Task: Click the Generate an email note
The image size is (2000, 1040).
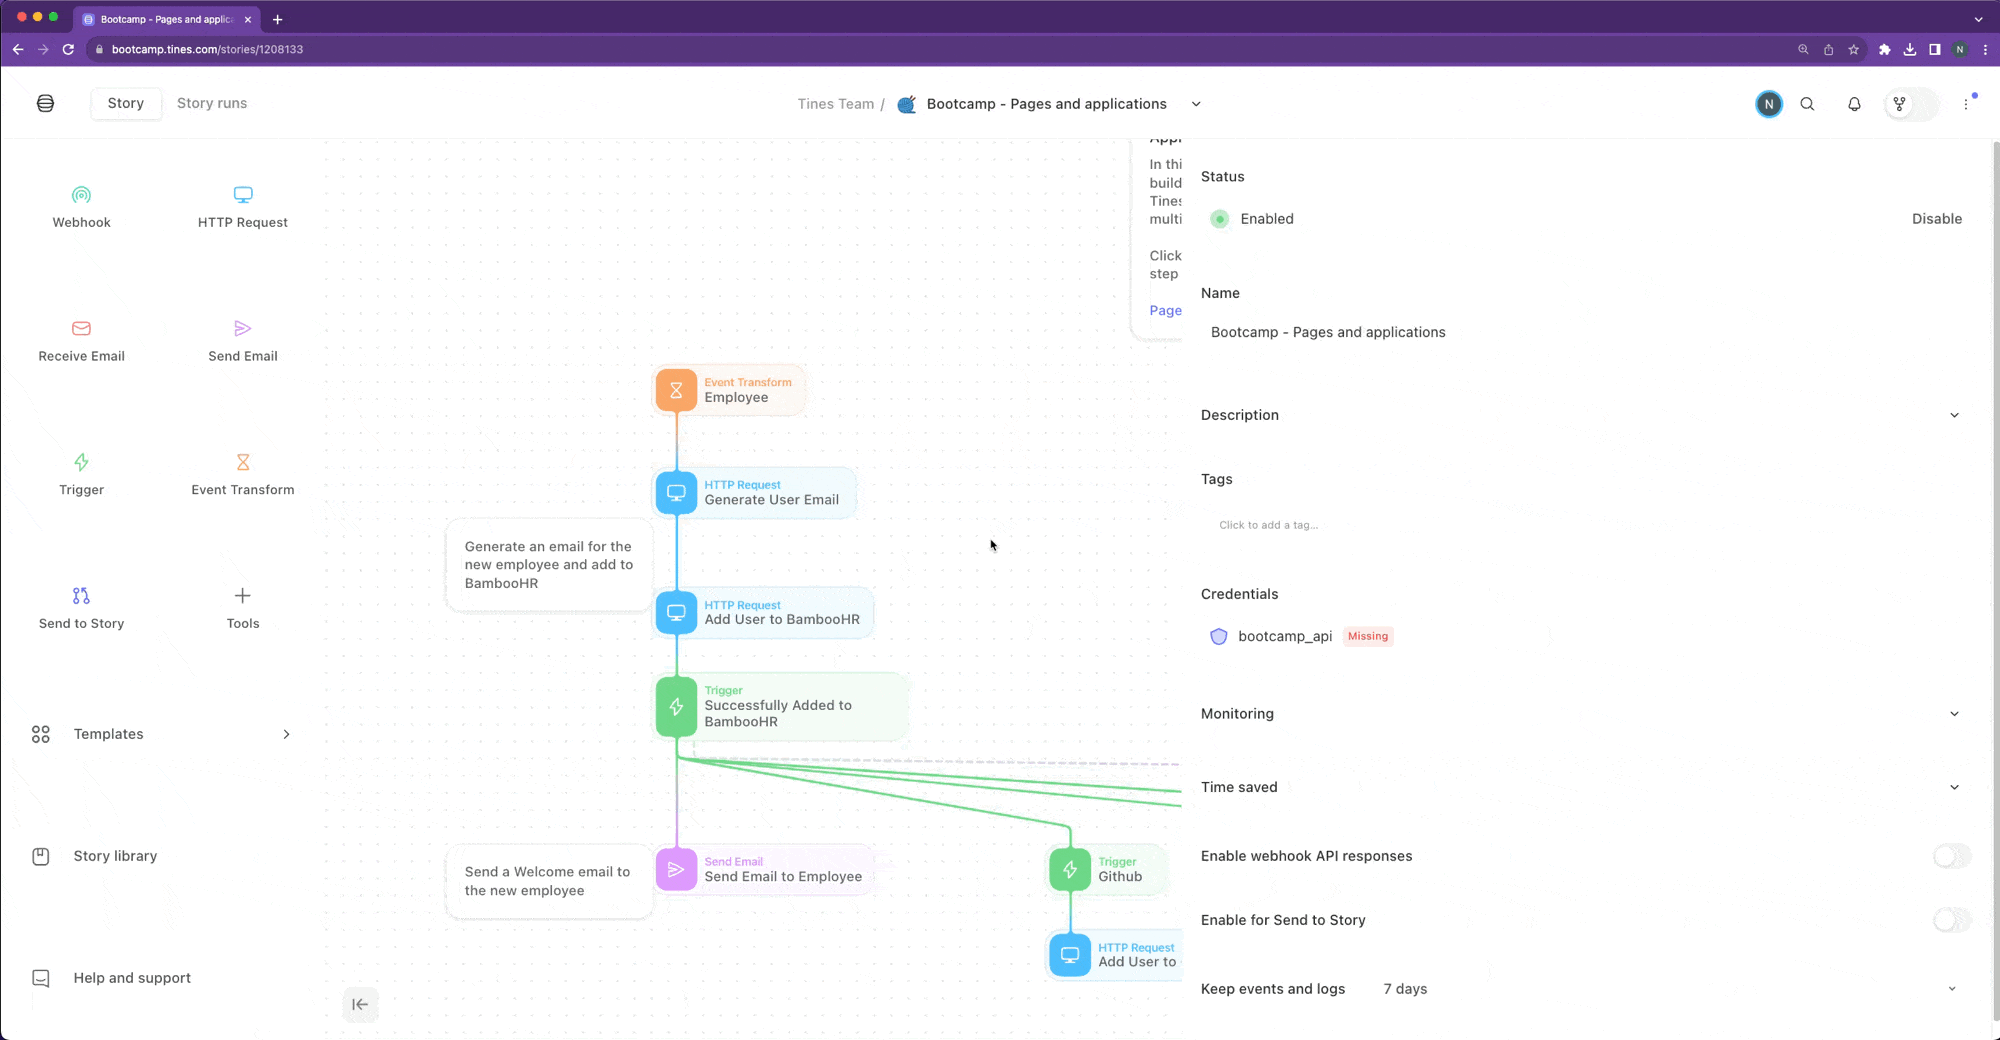Action: click(x=548, y=565)
